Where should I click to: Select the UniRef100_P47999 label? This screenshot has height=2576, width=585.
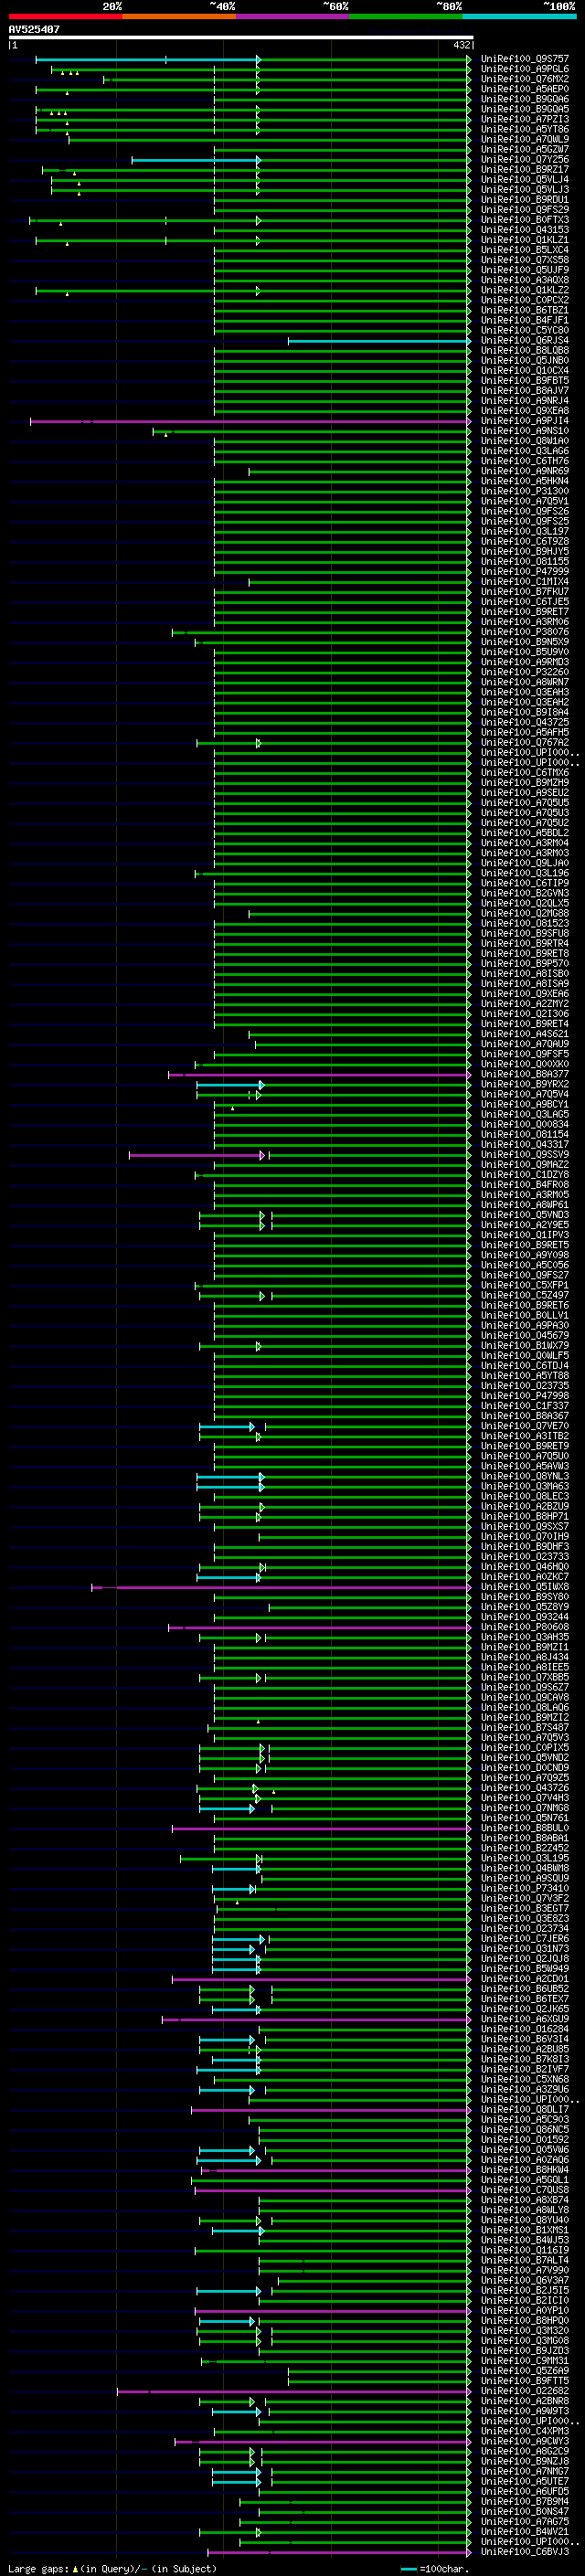(524, 572)
